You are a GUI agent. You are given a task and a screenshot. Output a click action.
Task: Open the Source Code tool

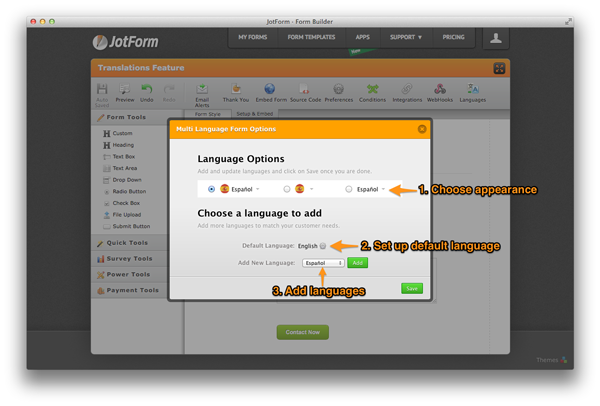tap(305, 93)
